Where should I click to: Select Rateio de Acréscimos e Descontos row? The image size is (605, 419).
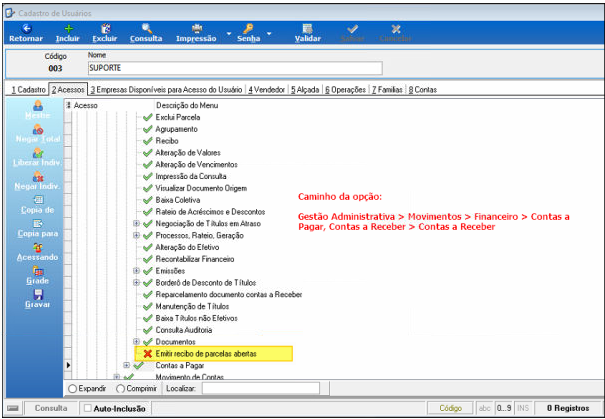[210, 212]
